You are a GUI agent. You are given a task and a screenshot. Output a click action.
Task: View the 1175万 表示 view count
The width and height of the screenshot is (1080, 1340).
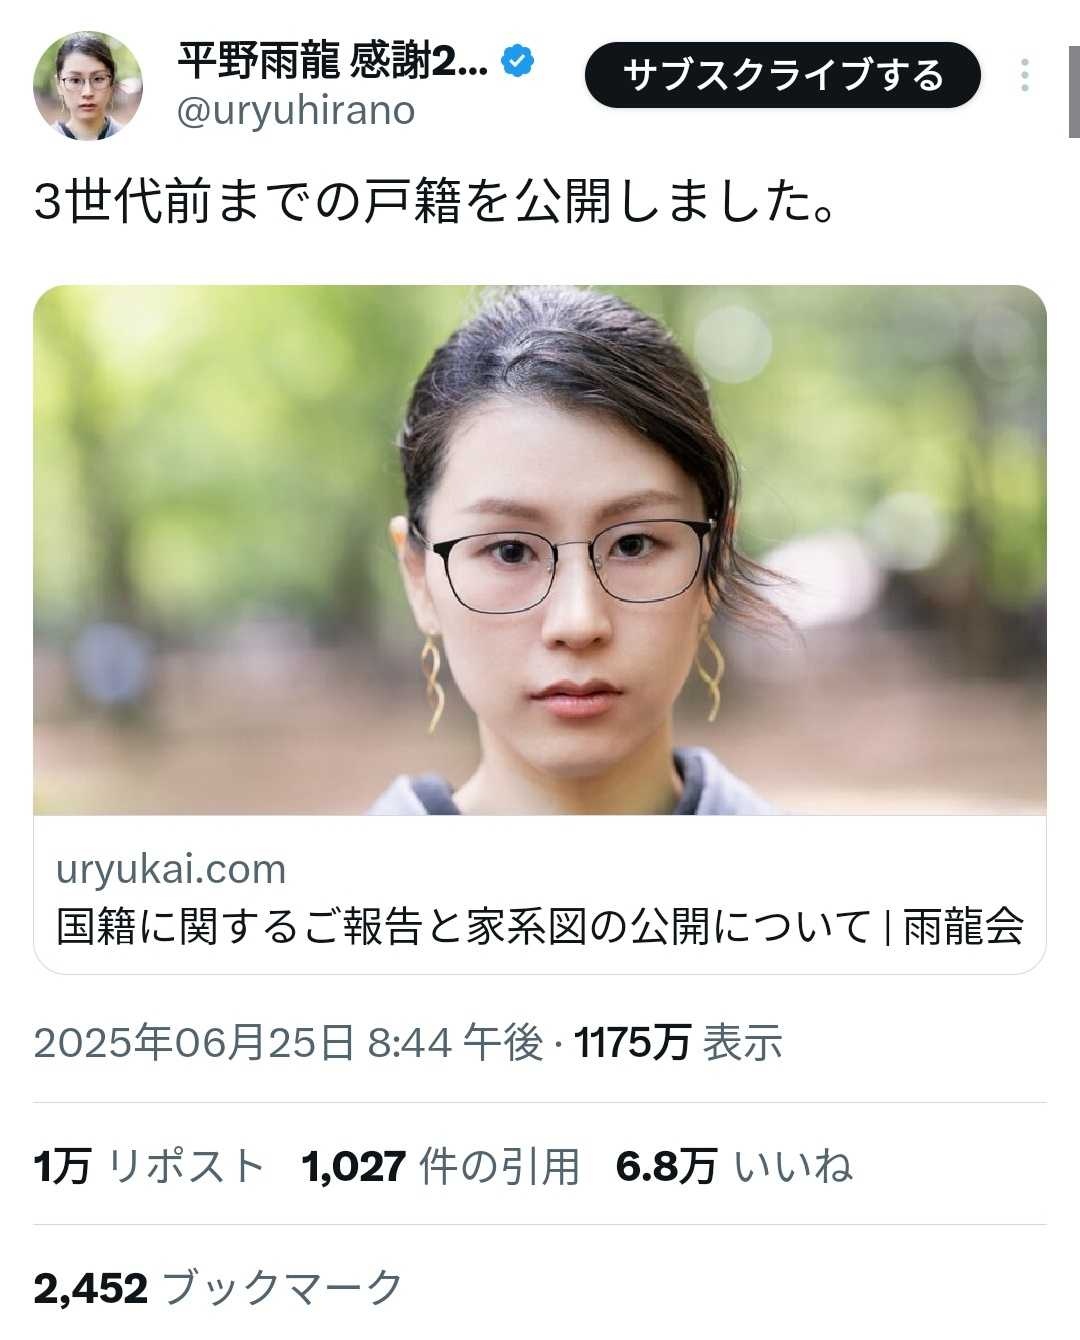[678, 1043]
